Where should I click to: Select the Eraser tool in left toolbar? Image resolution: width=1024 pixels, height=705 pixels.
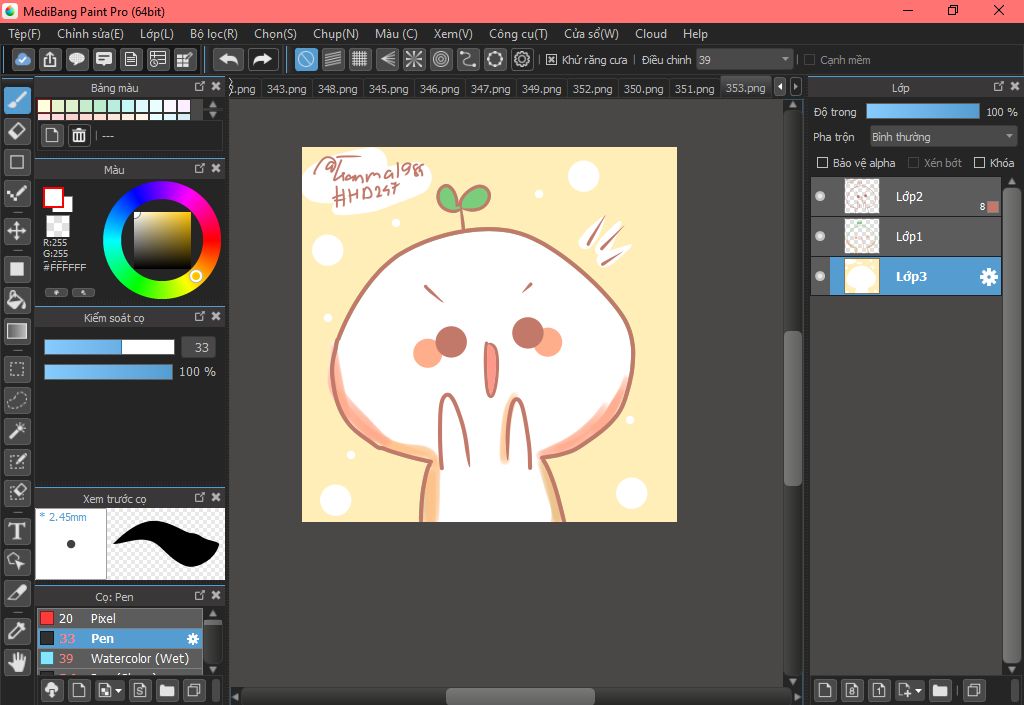pos(17,131)
